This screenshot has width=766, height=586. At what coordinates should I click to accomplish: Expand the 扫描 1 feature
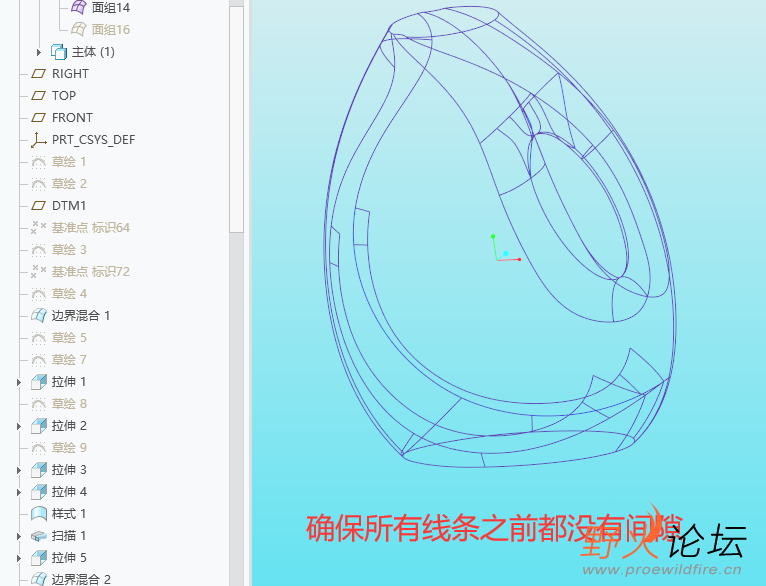pos(19,536)
